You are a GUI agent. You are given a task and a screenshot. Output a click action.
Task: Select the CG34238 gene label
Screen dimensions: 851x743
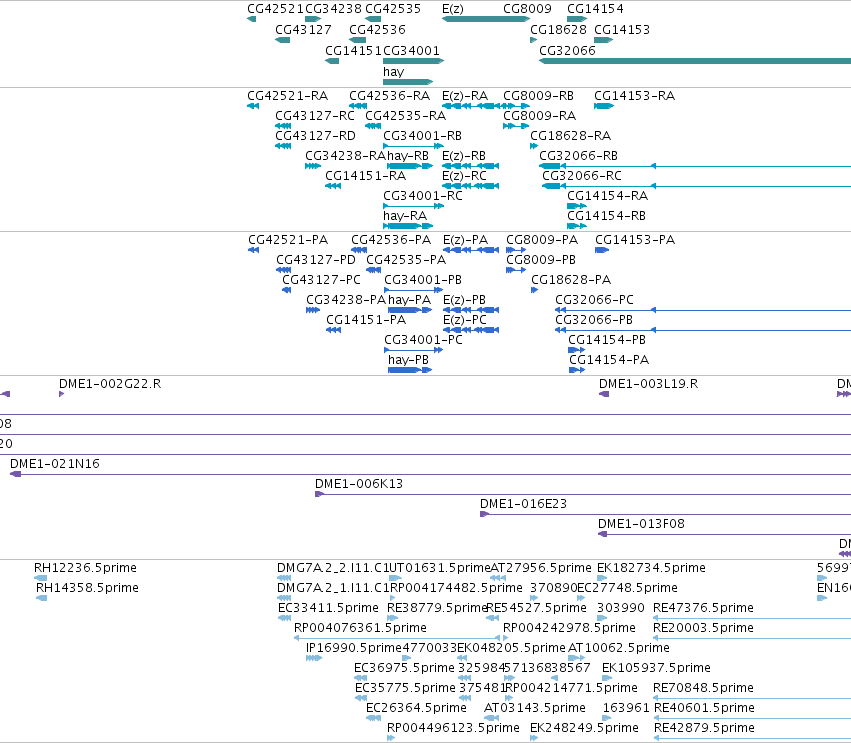pos(333,9)
